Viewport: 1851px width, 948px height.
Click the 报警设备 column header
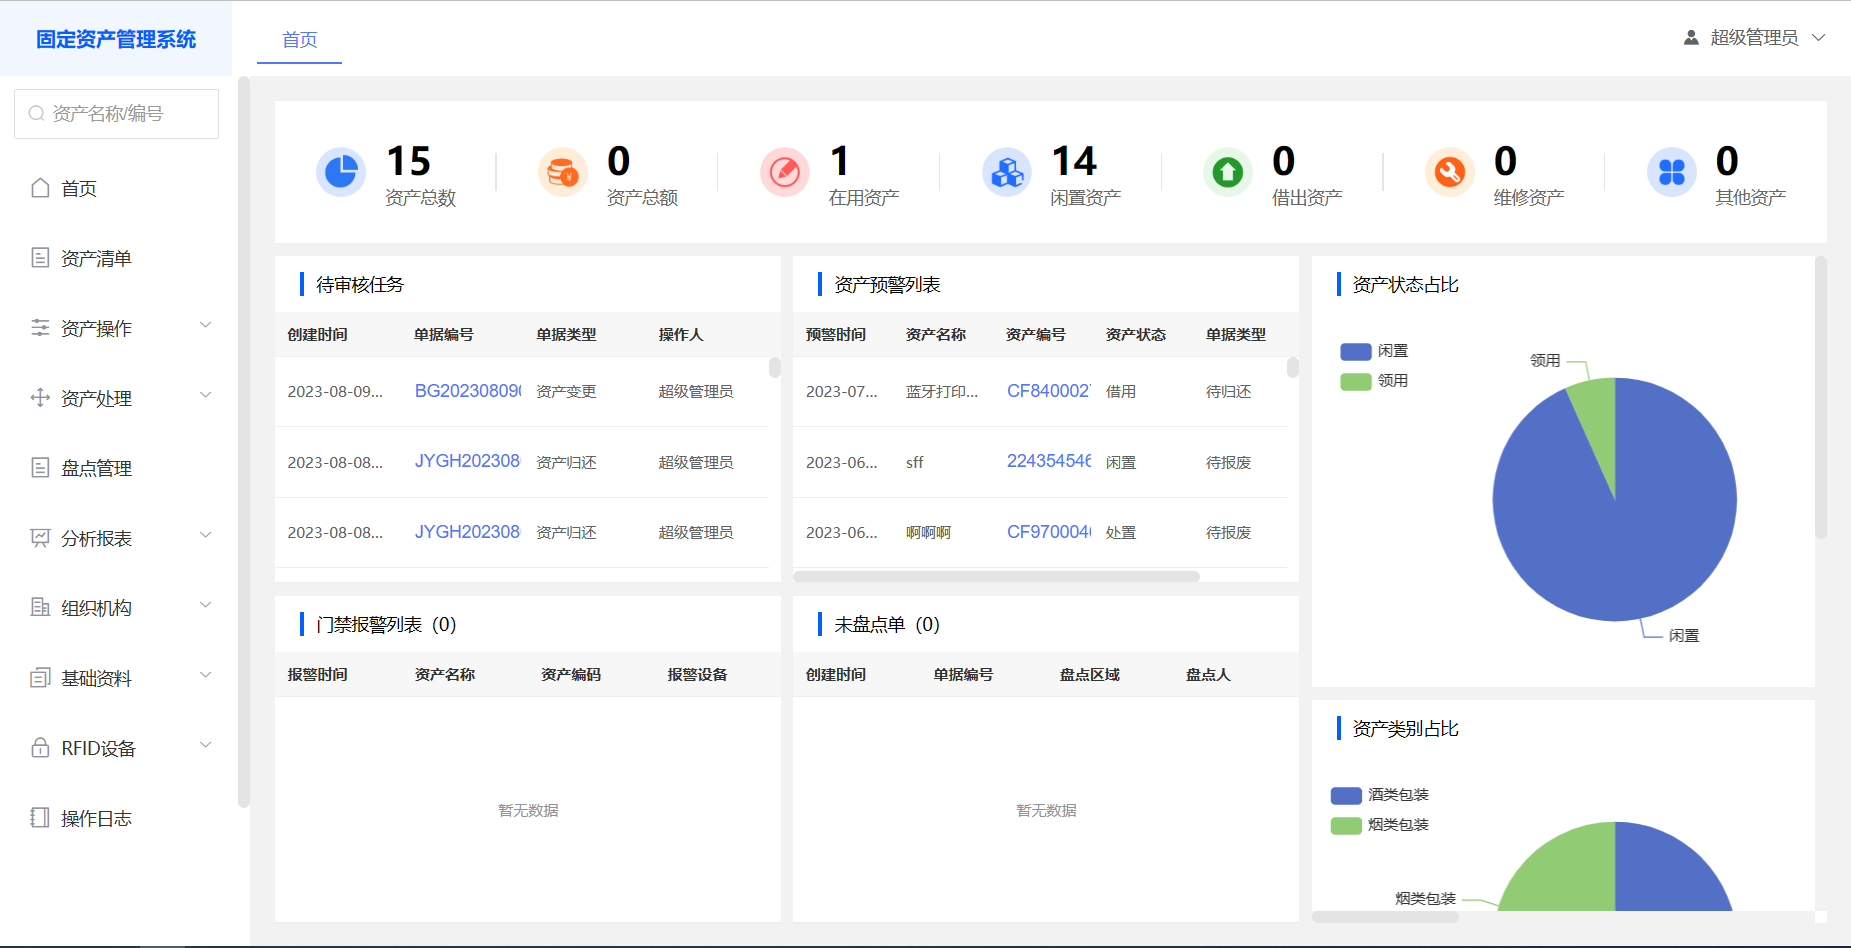tap(698, 675)
